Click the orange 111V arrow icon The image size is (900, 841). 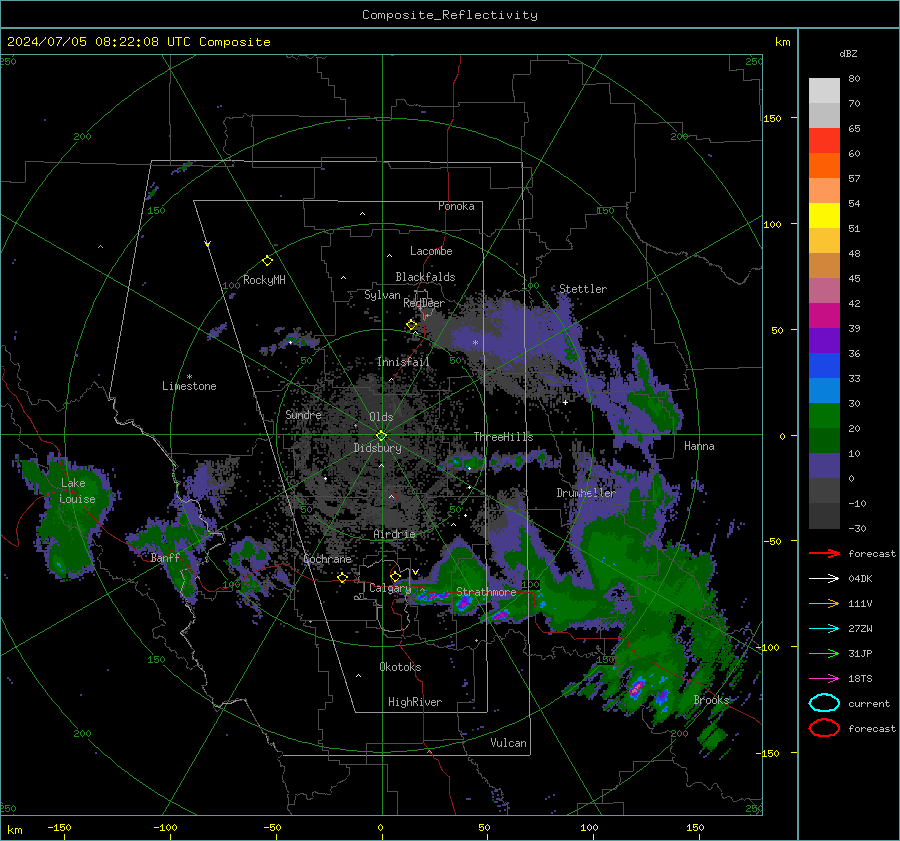(824, 603)
